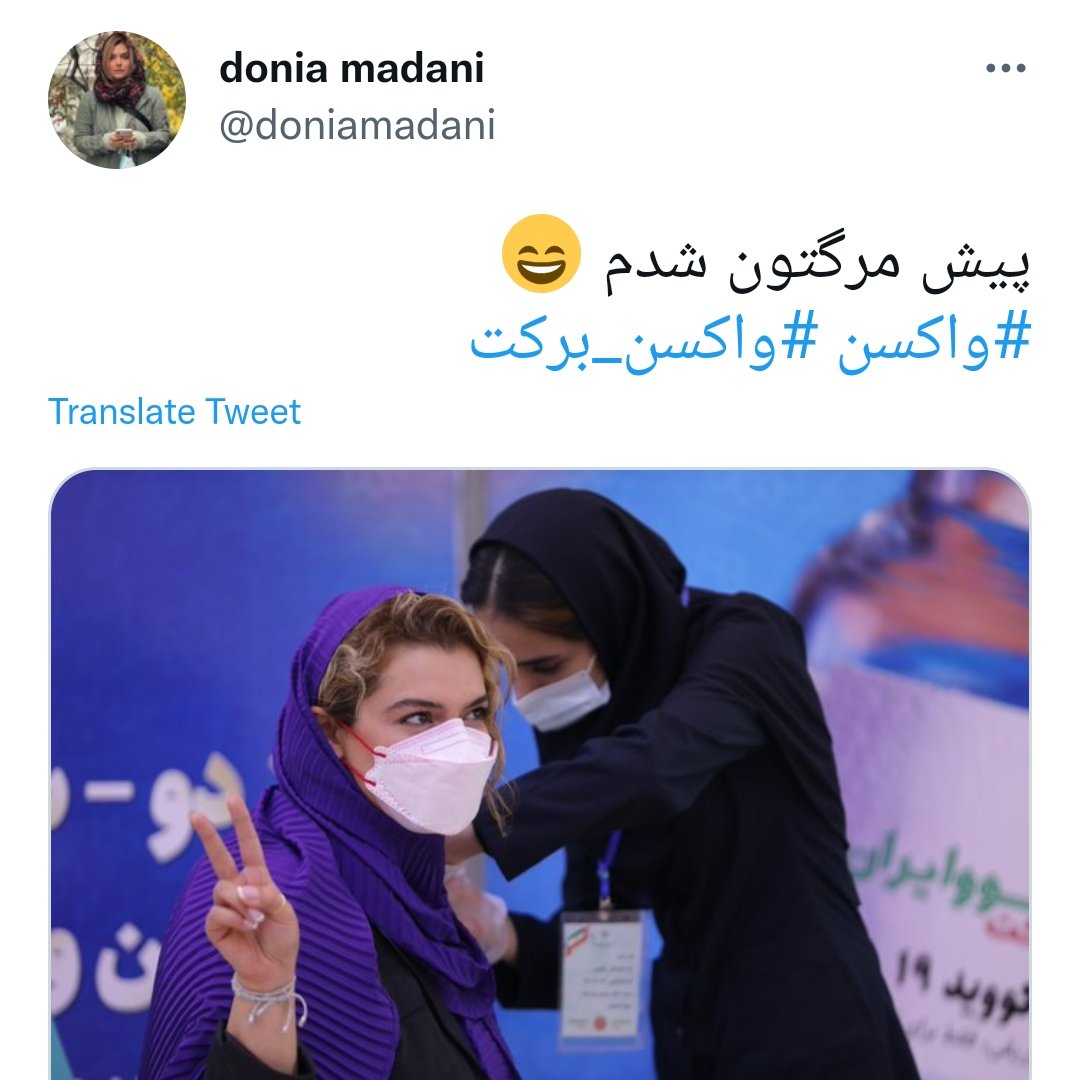Click the grinning emoji in the tweet
The image size is (1080, 1080).
[541, 253]
